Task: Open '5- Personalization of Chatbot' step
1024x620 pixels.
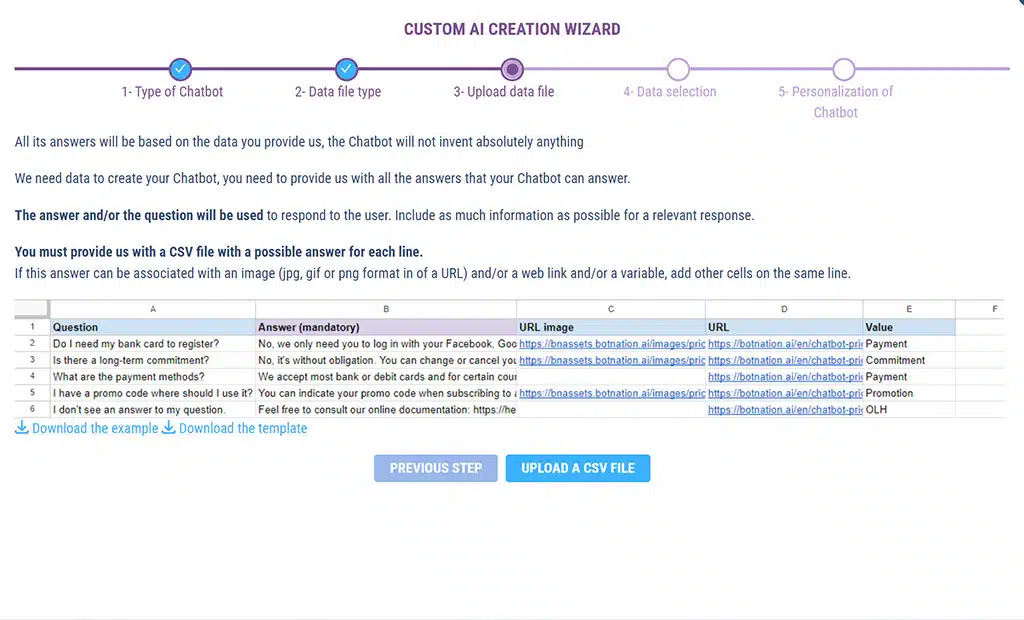Action: pos(836,101)
